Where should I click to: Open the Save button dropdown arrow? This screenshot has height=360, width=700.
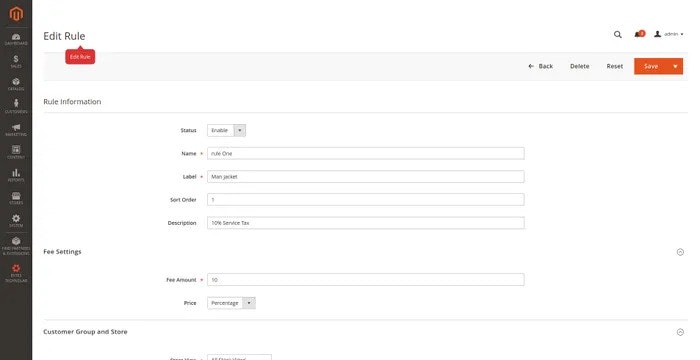click(675, 66)
